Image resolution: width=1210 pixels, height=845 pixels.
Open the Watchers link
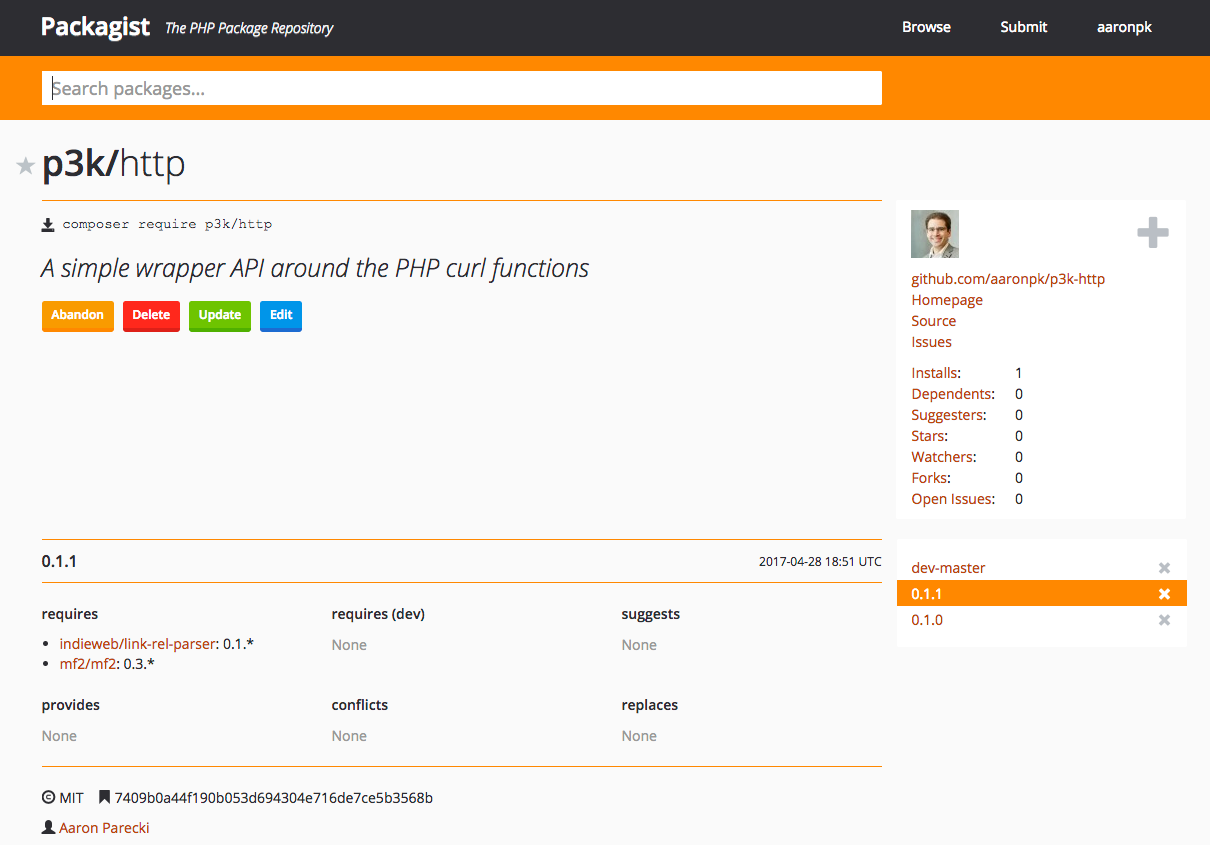(x=942, y=457)
